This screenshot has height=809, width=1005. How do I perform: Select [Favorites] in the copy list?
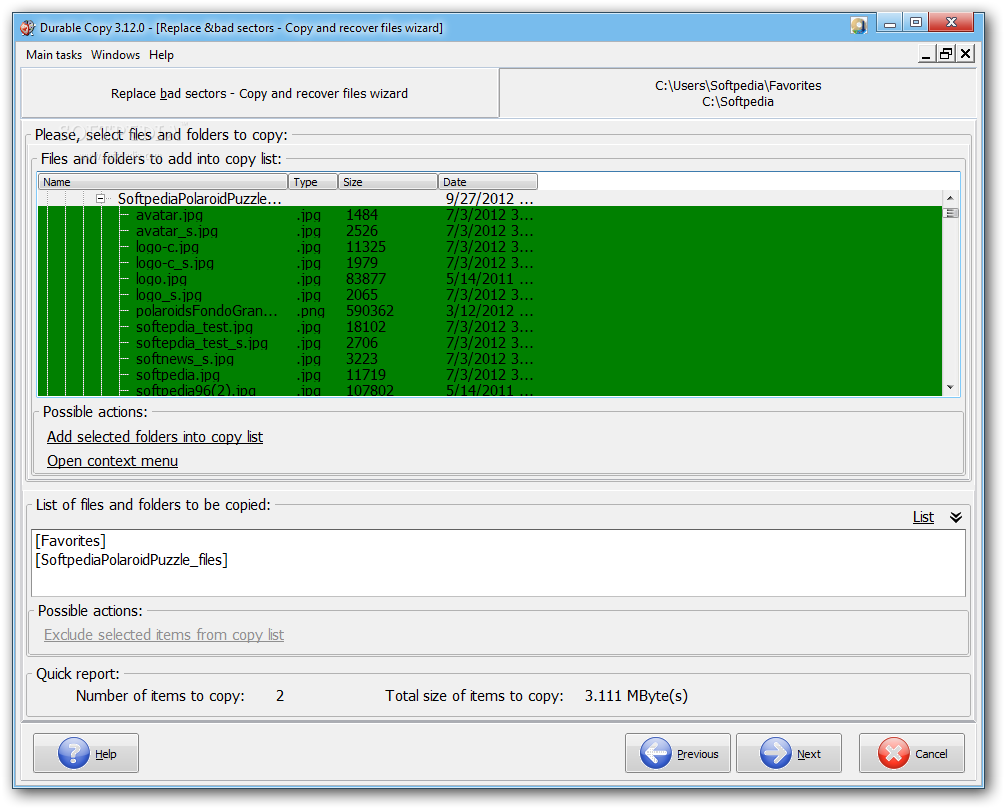[71, 541]
